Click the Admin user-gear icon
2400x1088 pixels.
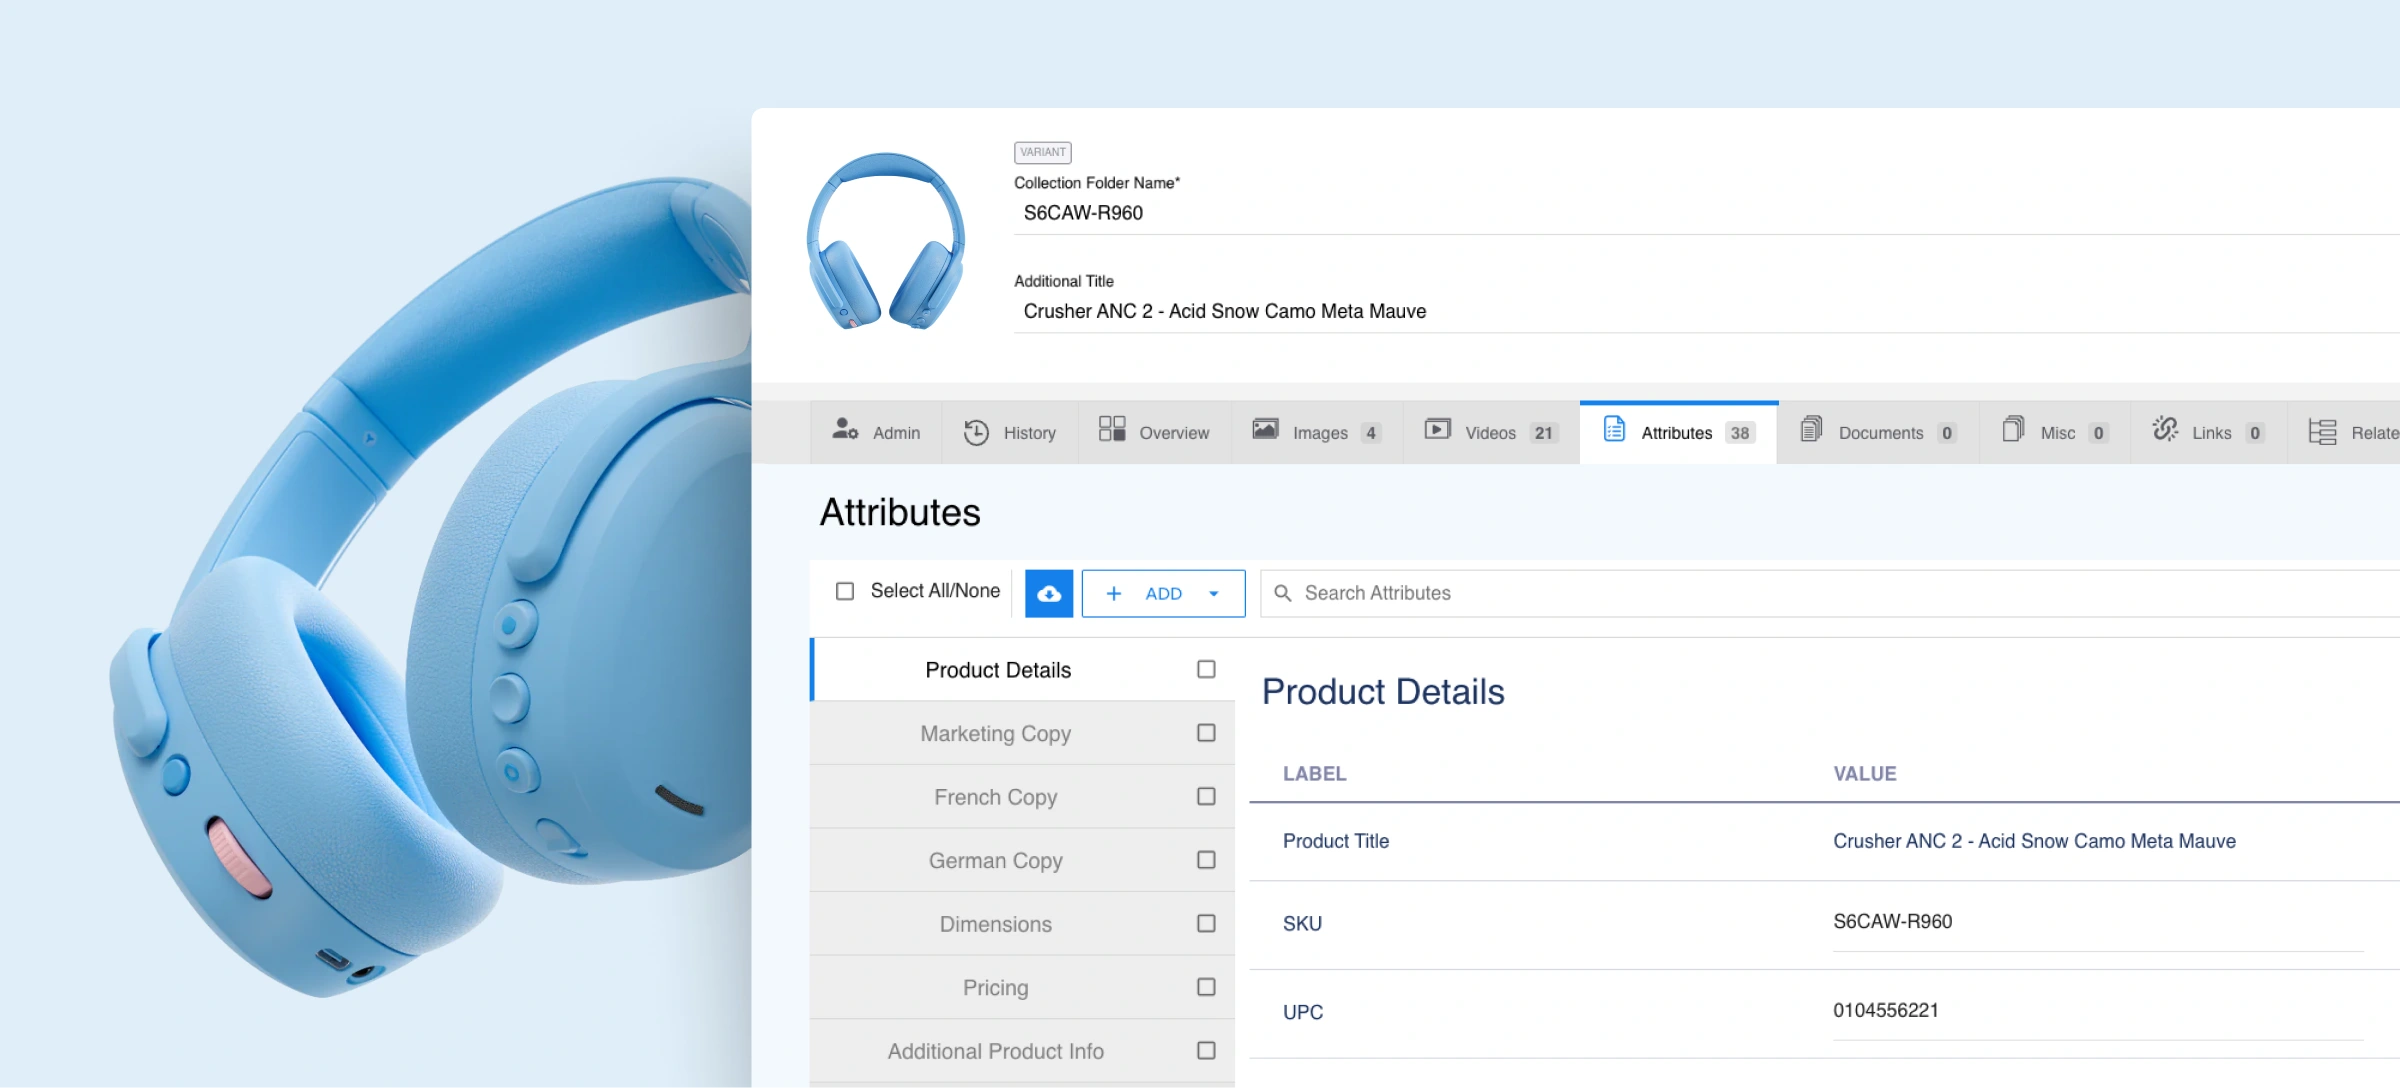pos(845,430)
